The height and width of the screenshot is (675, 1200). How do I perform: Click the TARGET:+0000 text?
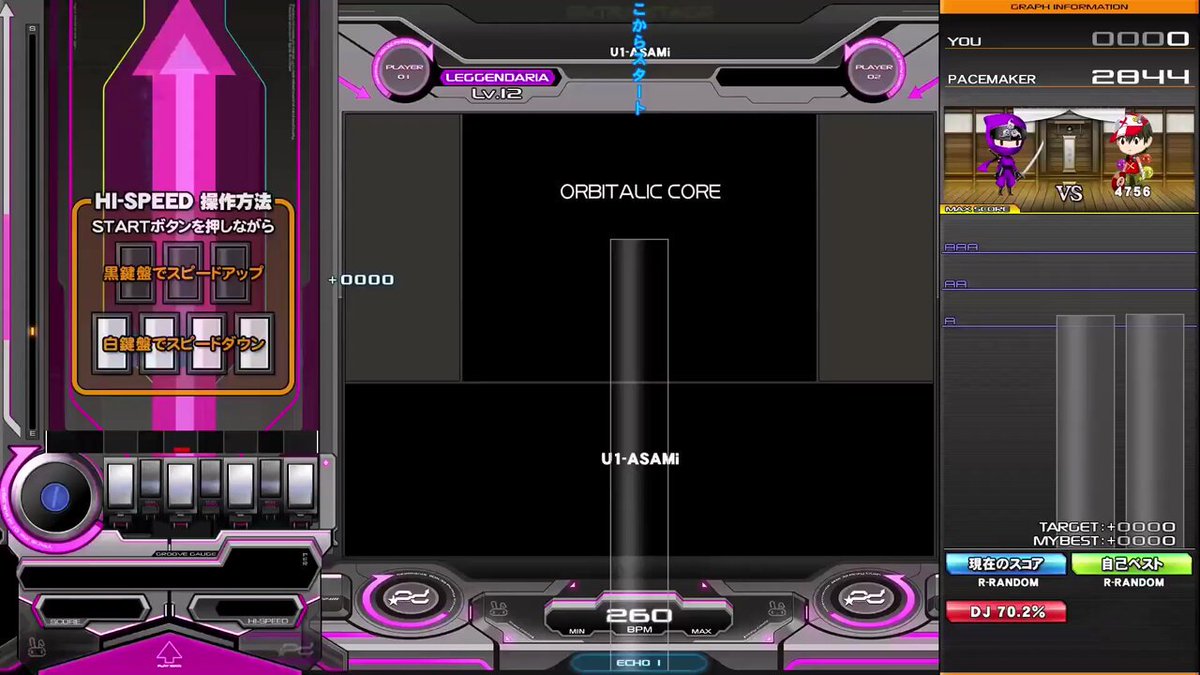click(1107, 527)
